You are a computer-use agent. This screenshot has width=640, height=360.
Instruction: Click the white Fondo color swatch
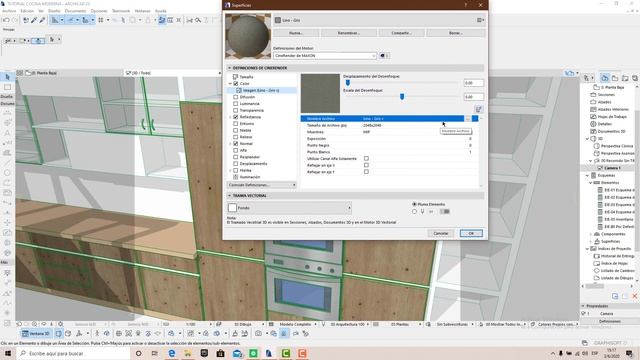233,208
